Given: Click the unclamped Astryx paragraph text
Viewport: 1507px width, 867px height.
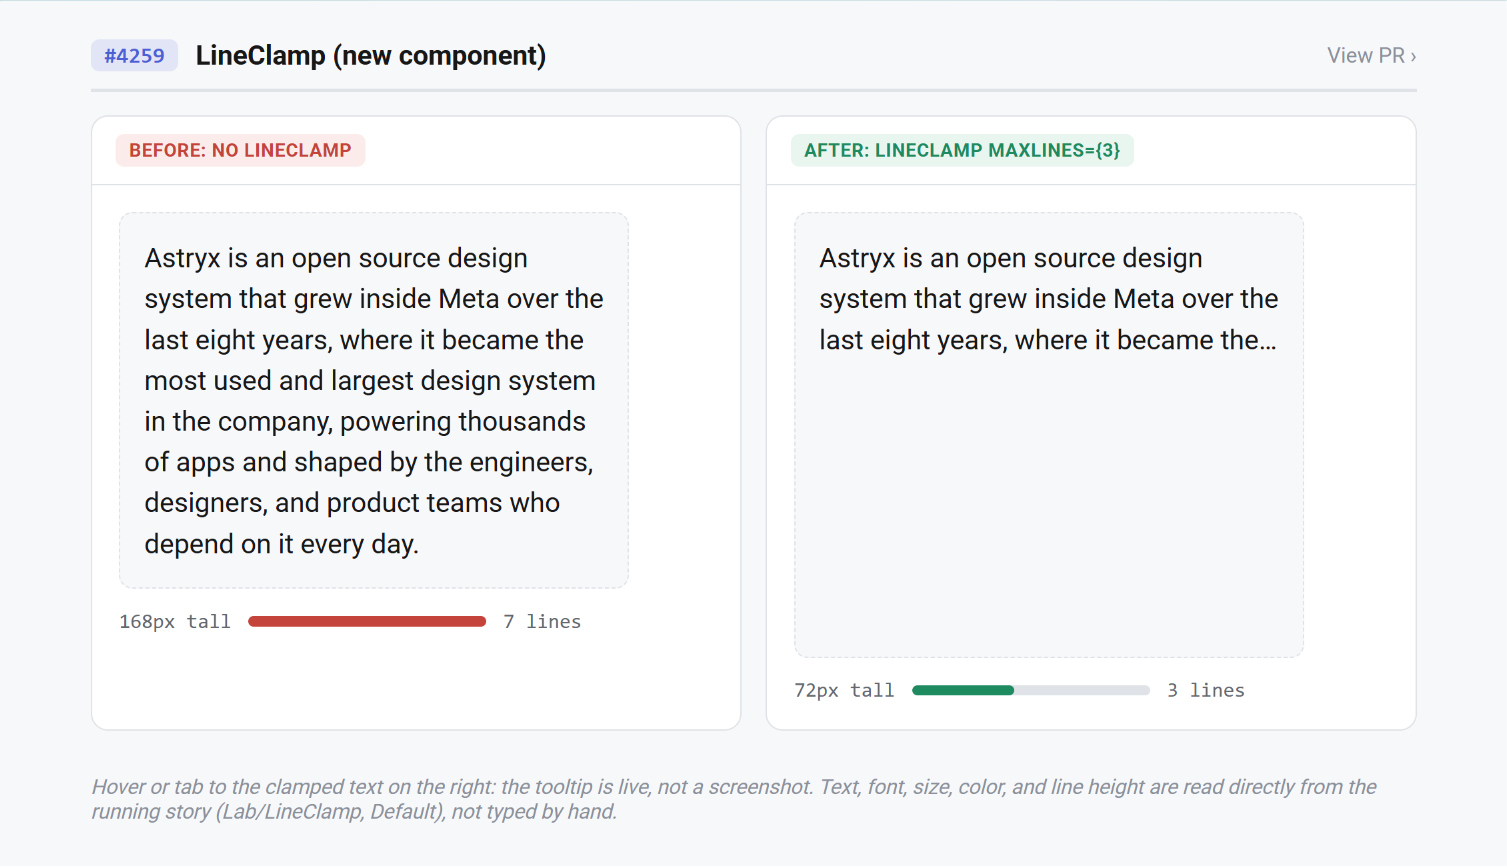Looking at the screenshot, I should [374, 401].
